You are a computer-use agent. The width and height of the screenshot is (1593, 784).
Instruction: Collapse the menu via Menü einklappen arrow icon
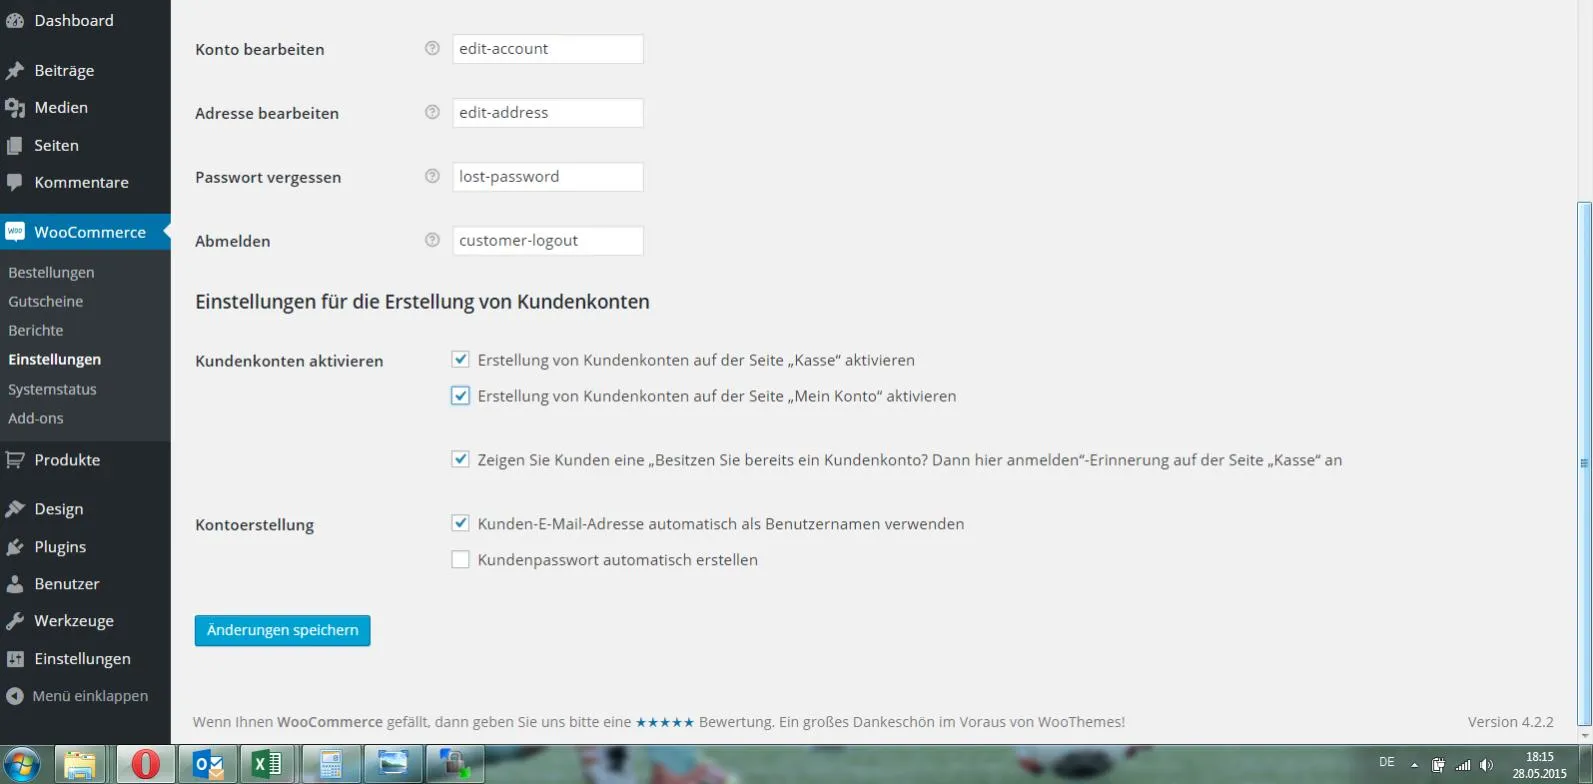(14, 696)
